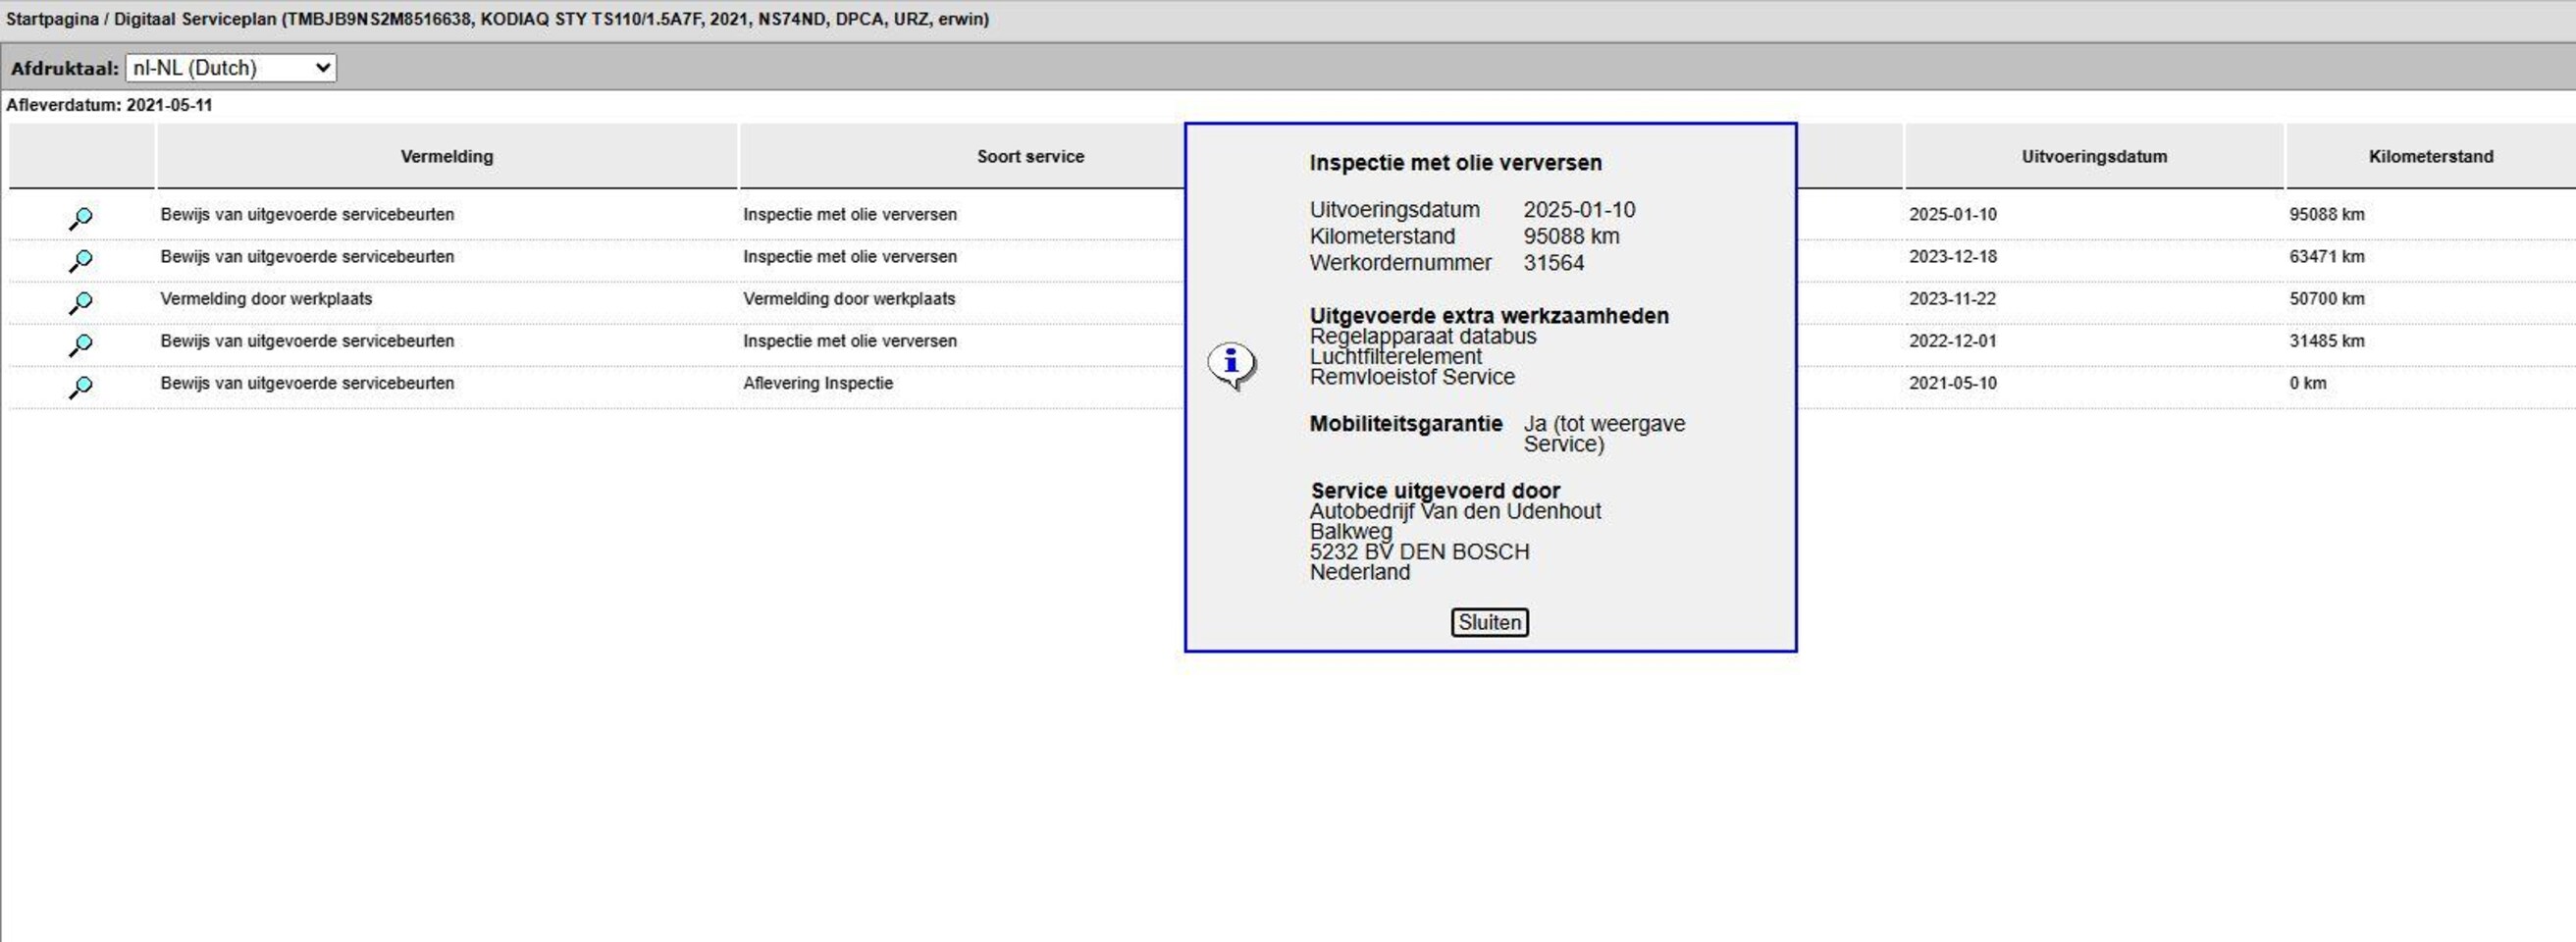Viewport: 2576px width, 942px height.
Task: Open magnifier for the 2022-12-01 inspection
Action: click(81, 344)
